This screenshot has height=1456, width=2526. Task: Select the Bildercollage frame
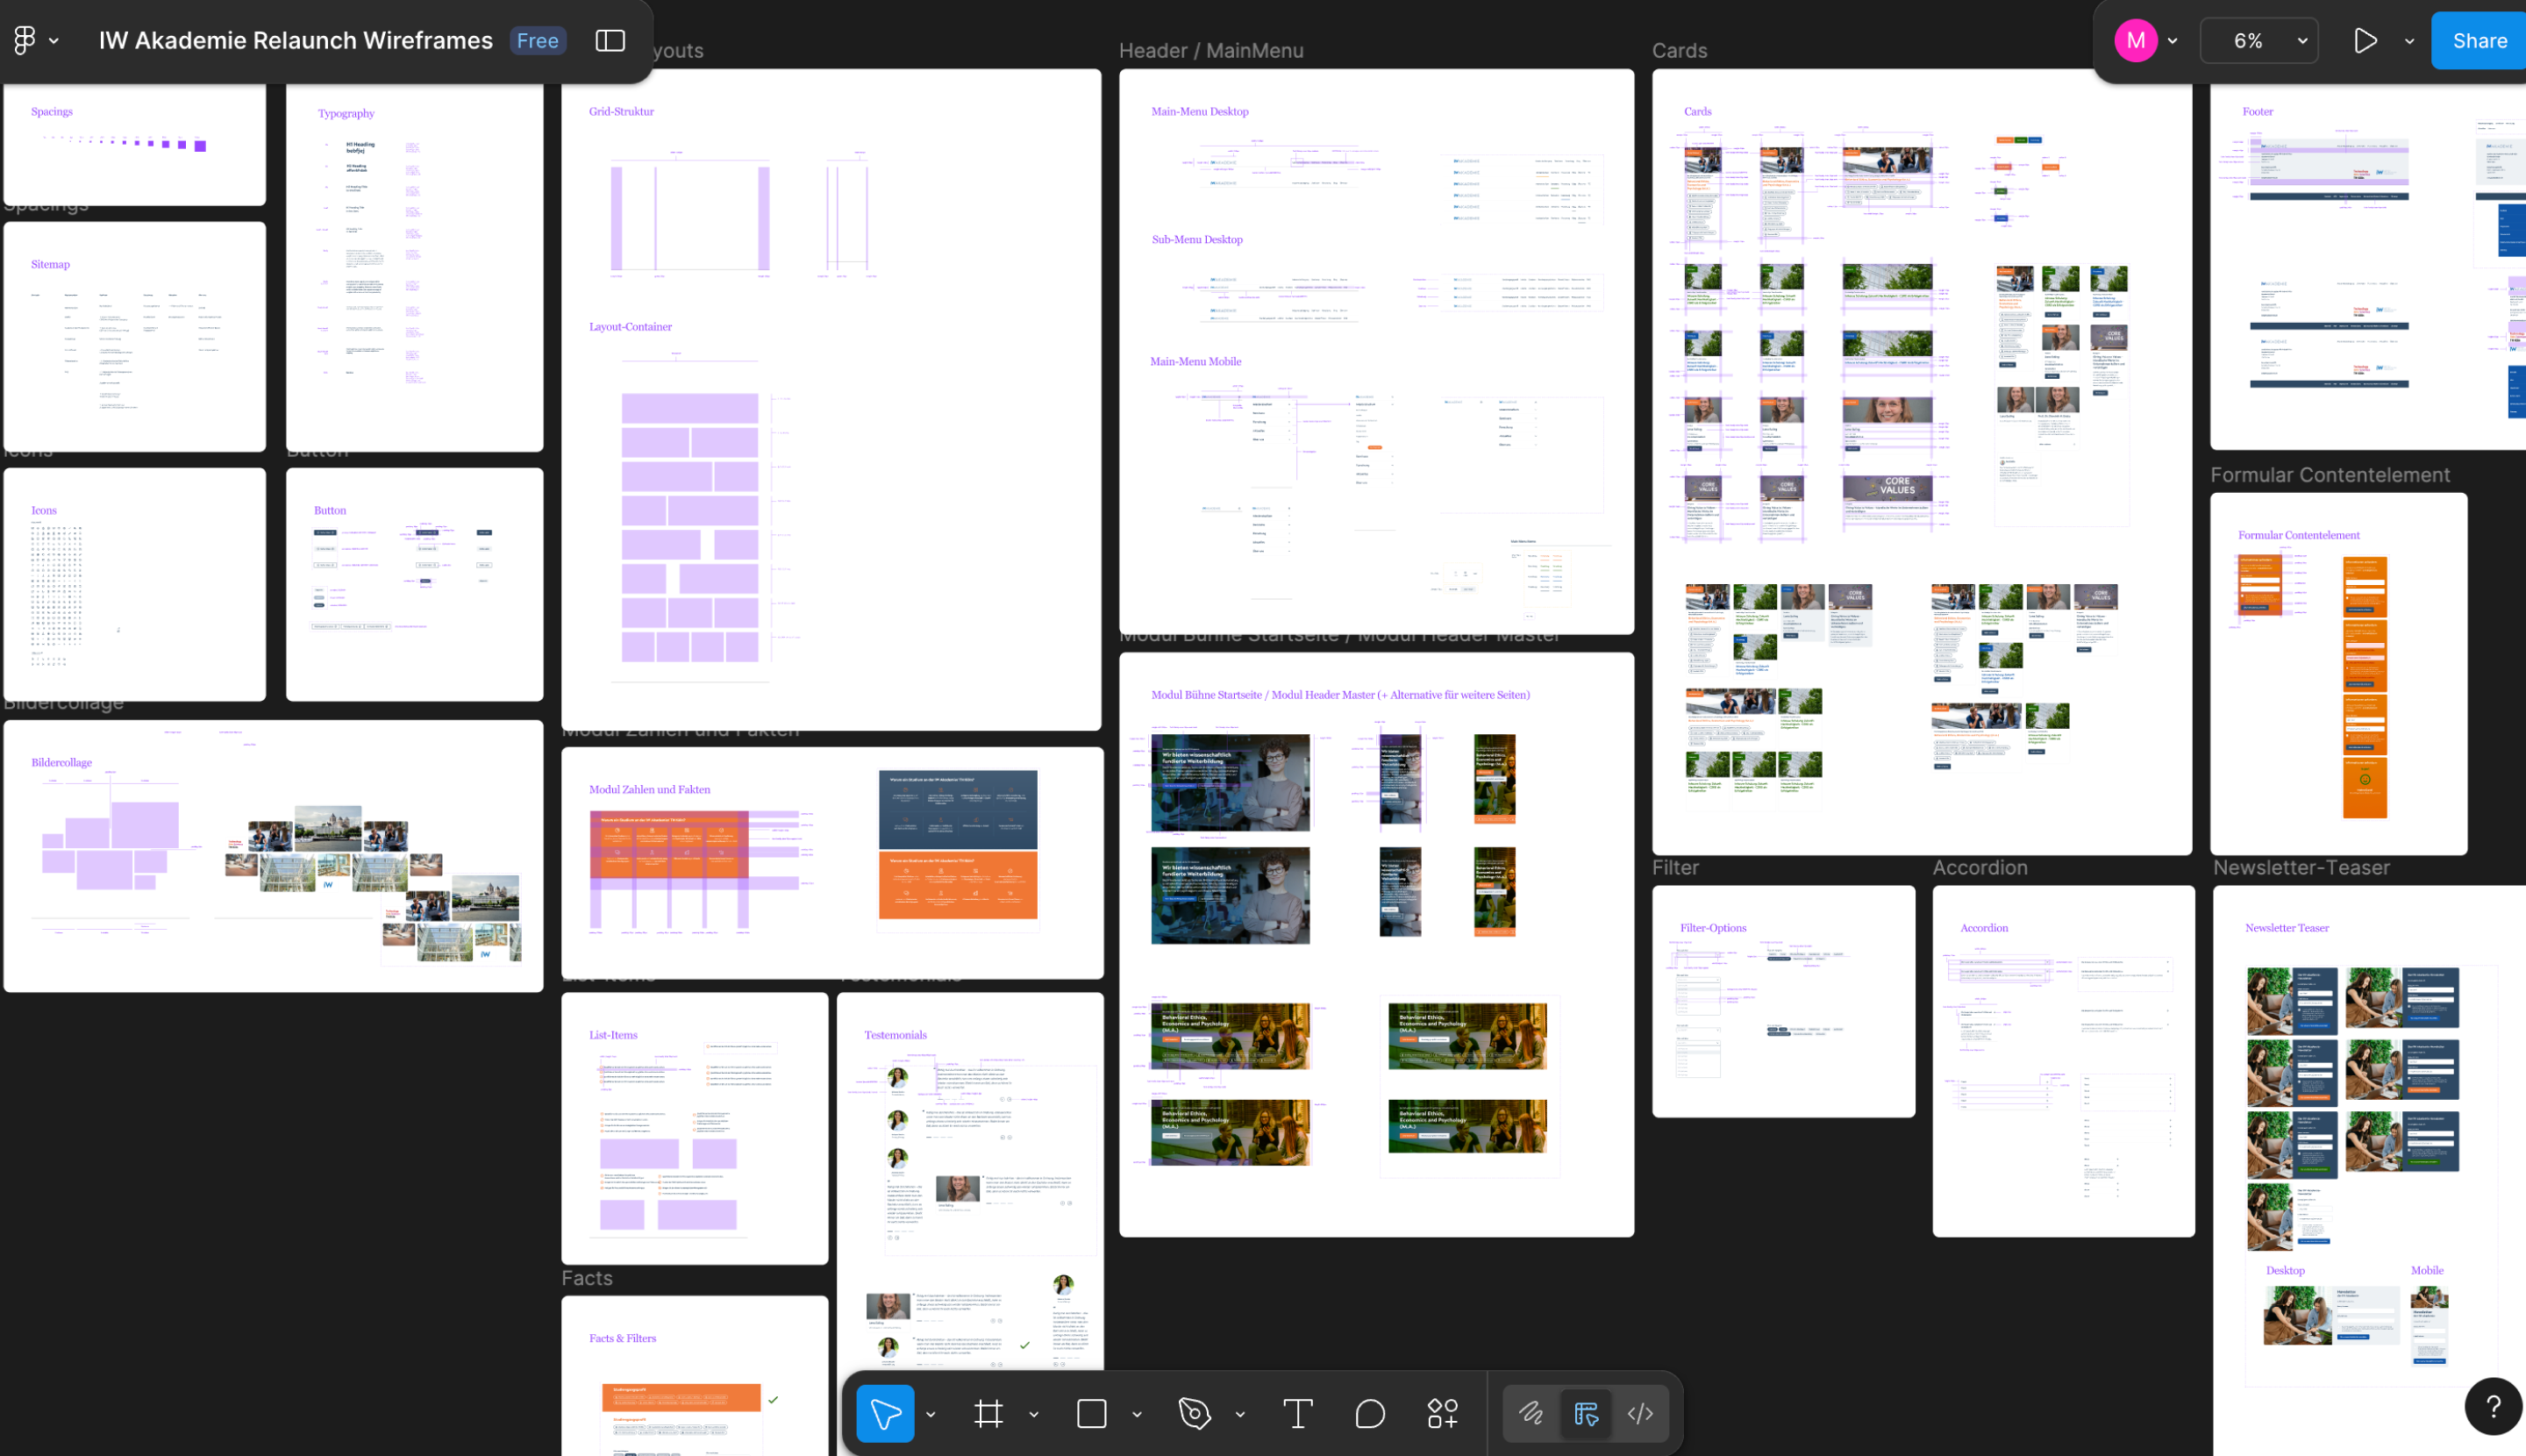274,856
